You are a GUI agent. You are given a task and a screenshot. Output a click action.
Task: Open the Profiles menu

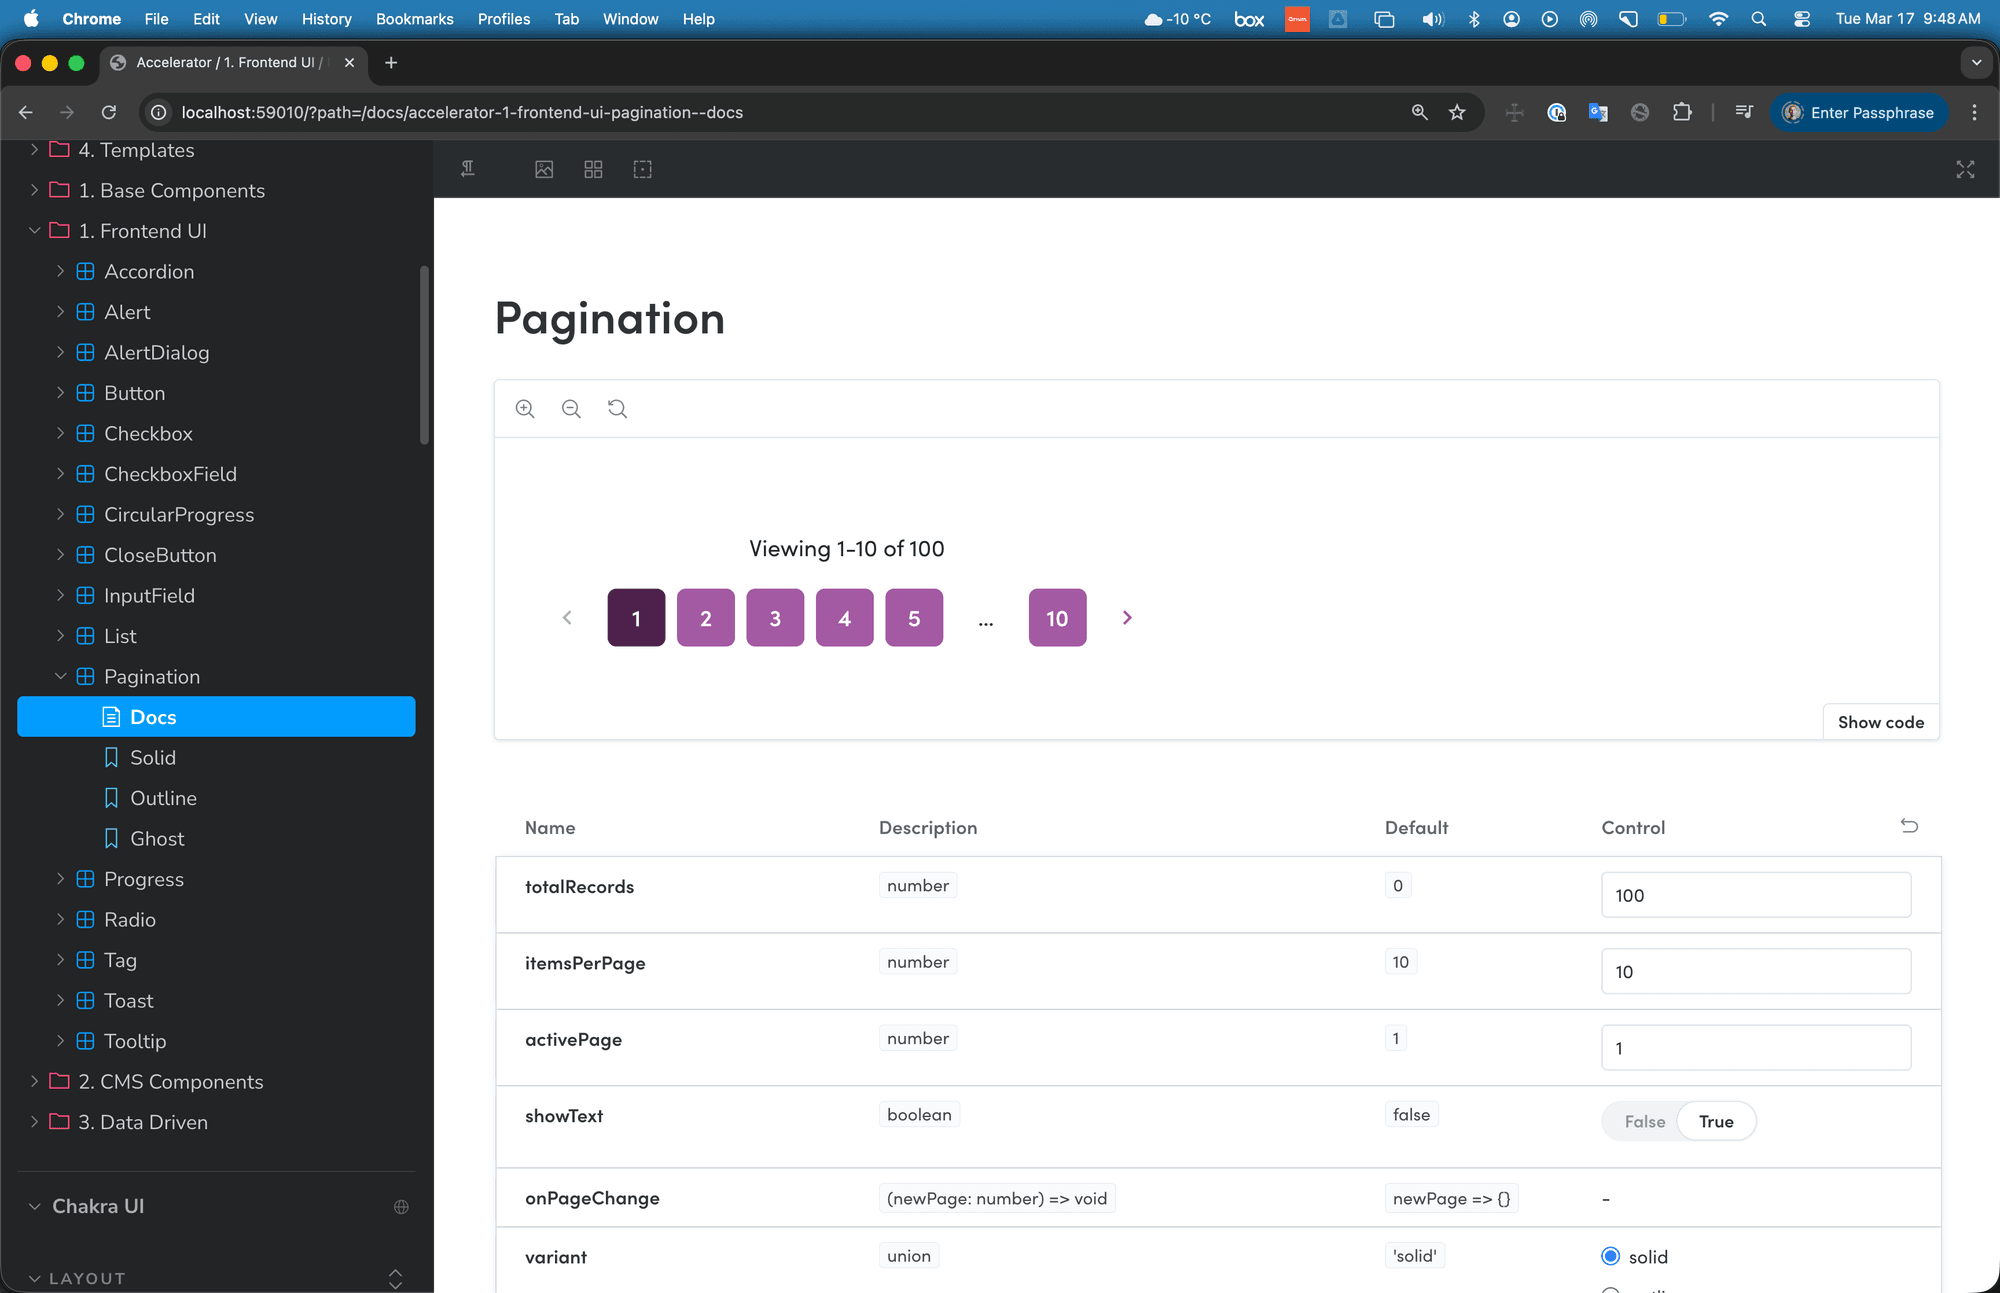tap(504, 19)
